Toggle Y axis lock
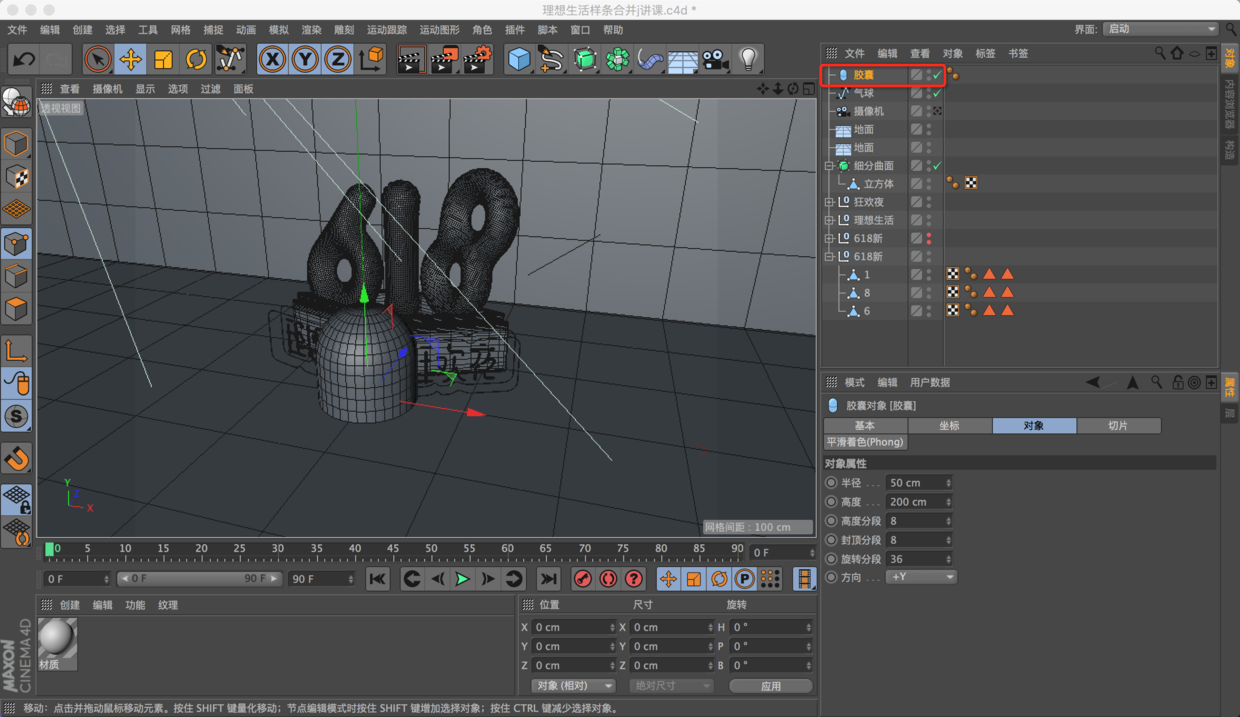Screen dimensions: 1240x717 click(x=305, y=59)
